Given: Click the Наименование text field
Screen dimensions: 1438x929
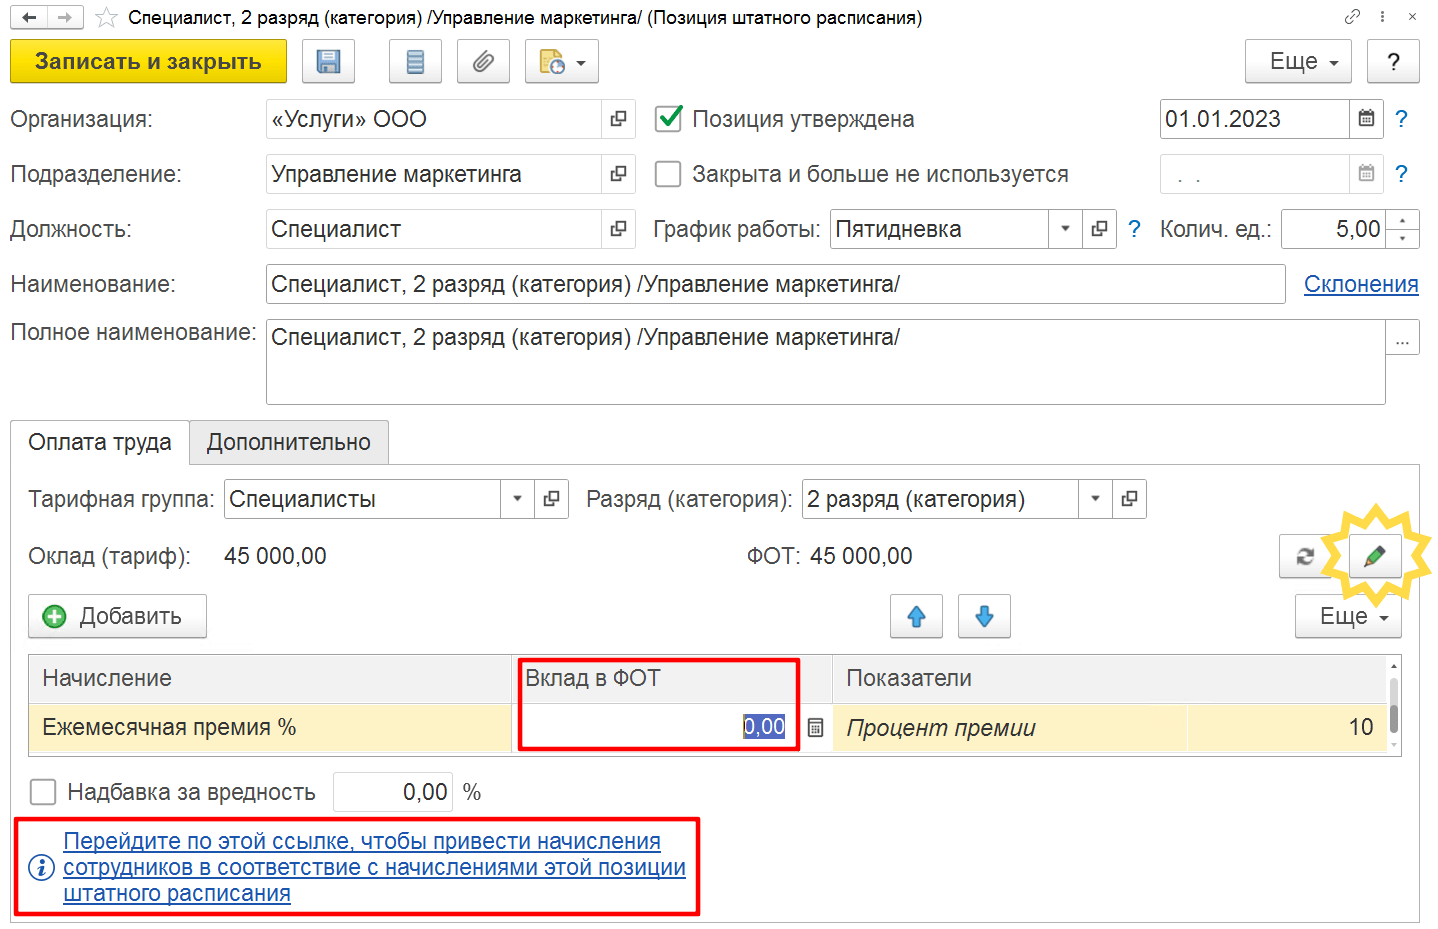Looking at the screenshot, I should coord(775,284).
